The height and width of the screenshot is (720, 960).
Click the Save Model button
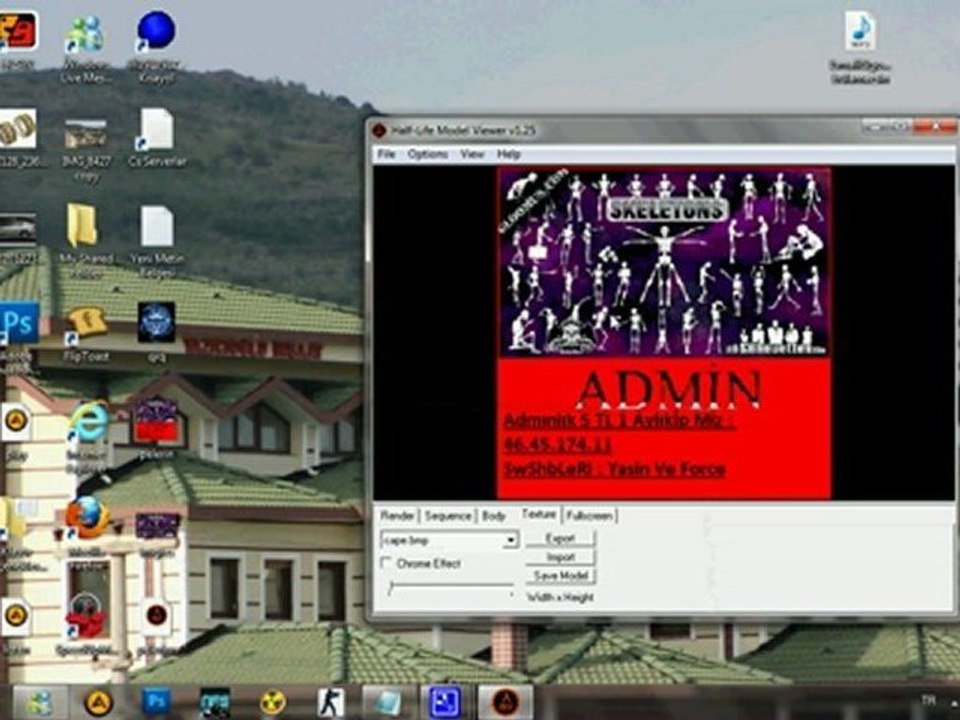[x=560, y=576]
